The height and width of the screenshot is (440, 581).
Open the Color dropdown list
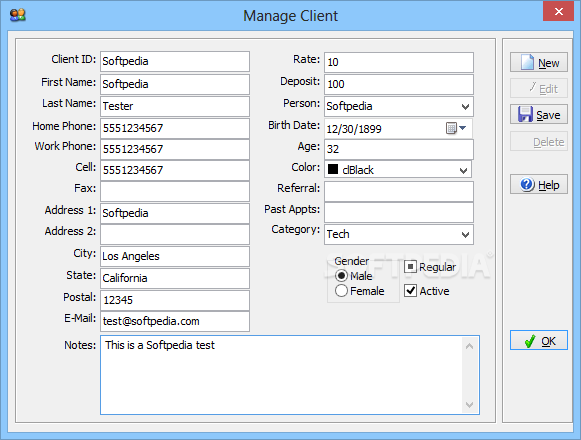click(463, 170)
